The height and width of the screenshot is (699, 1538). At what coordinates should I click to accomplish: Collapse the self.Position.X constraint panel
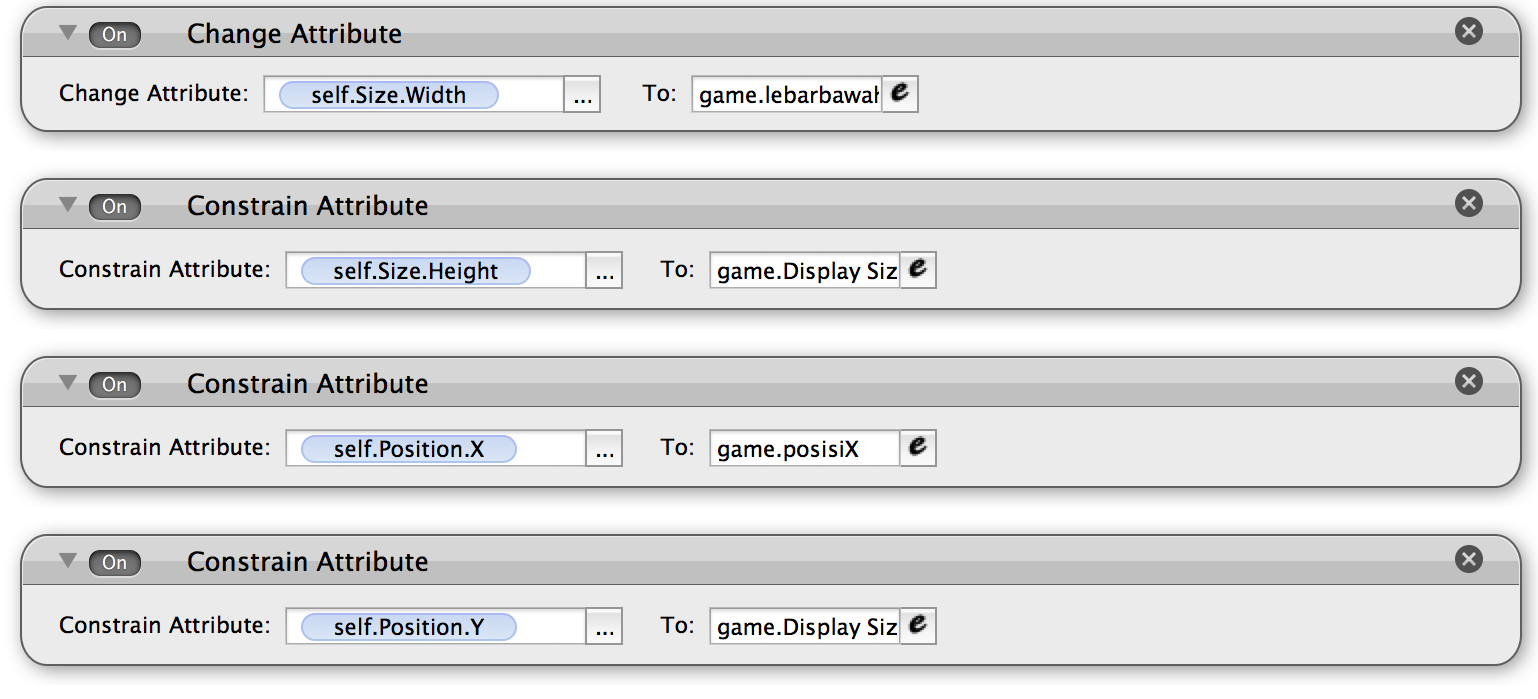click(68, 383)
